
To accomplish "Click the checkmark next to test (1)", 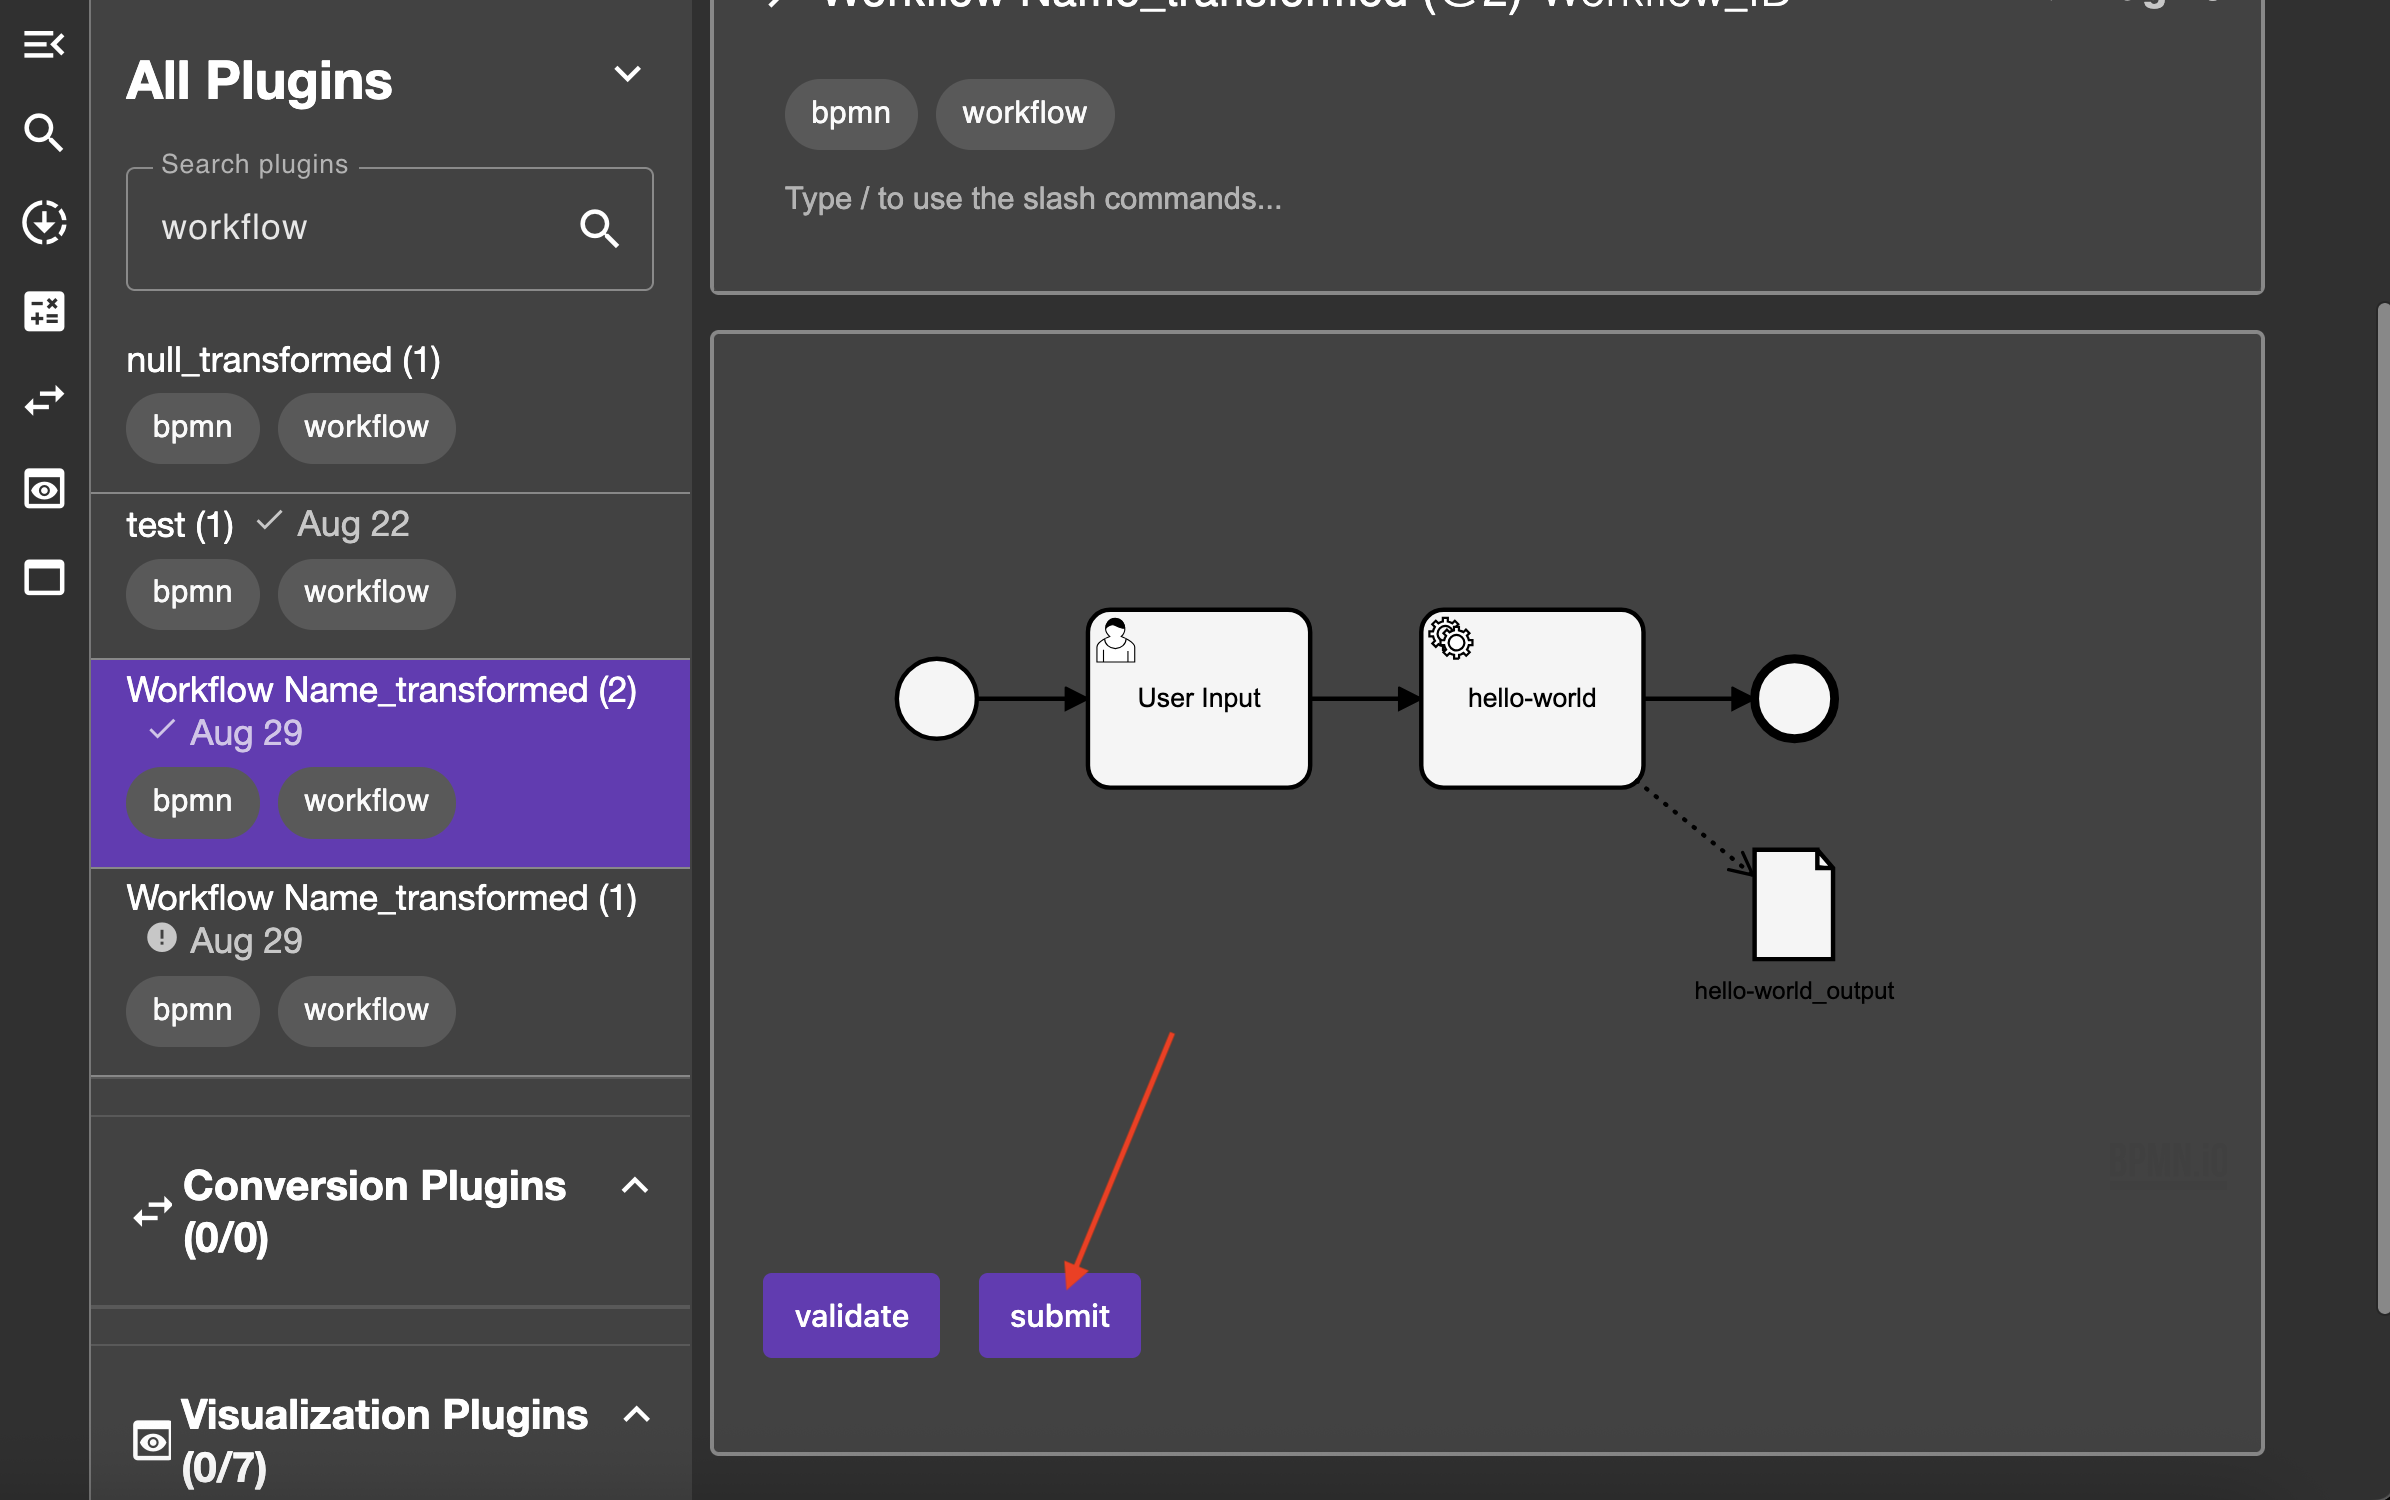I will (x=269, y=521).
